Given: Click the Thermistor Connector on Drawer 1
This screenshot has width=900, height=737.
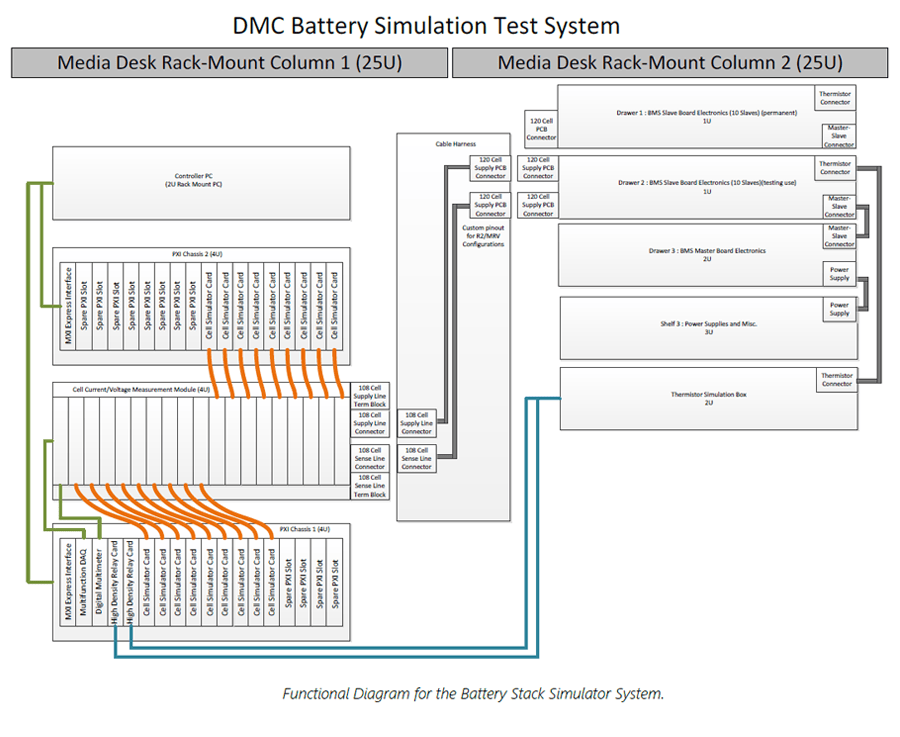Looking at the screenshot, I should click(x=835, y=98).
